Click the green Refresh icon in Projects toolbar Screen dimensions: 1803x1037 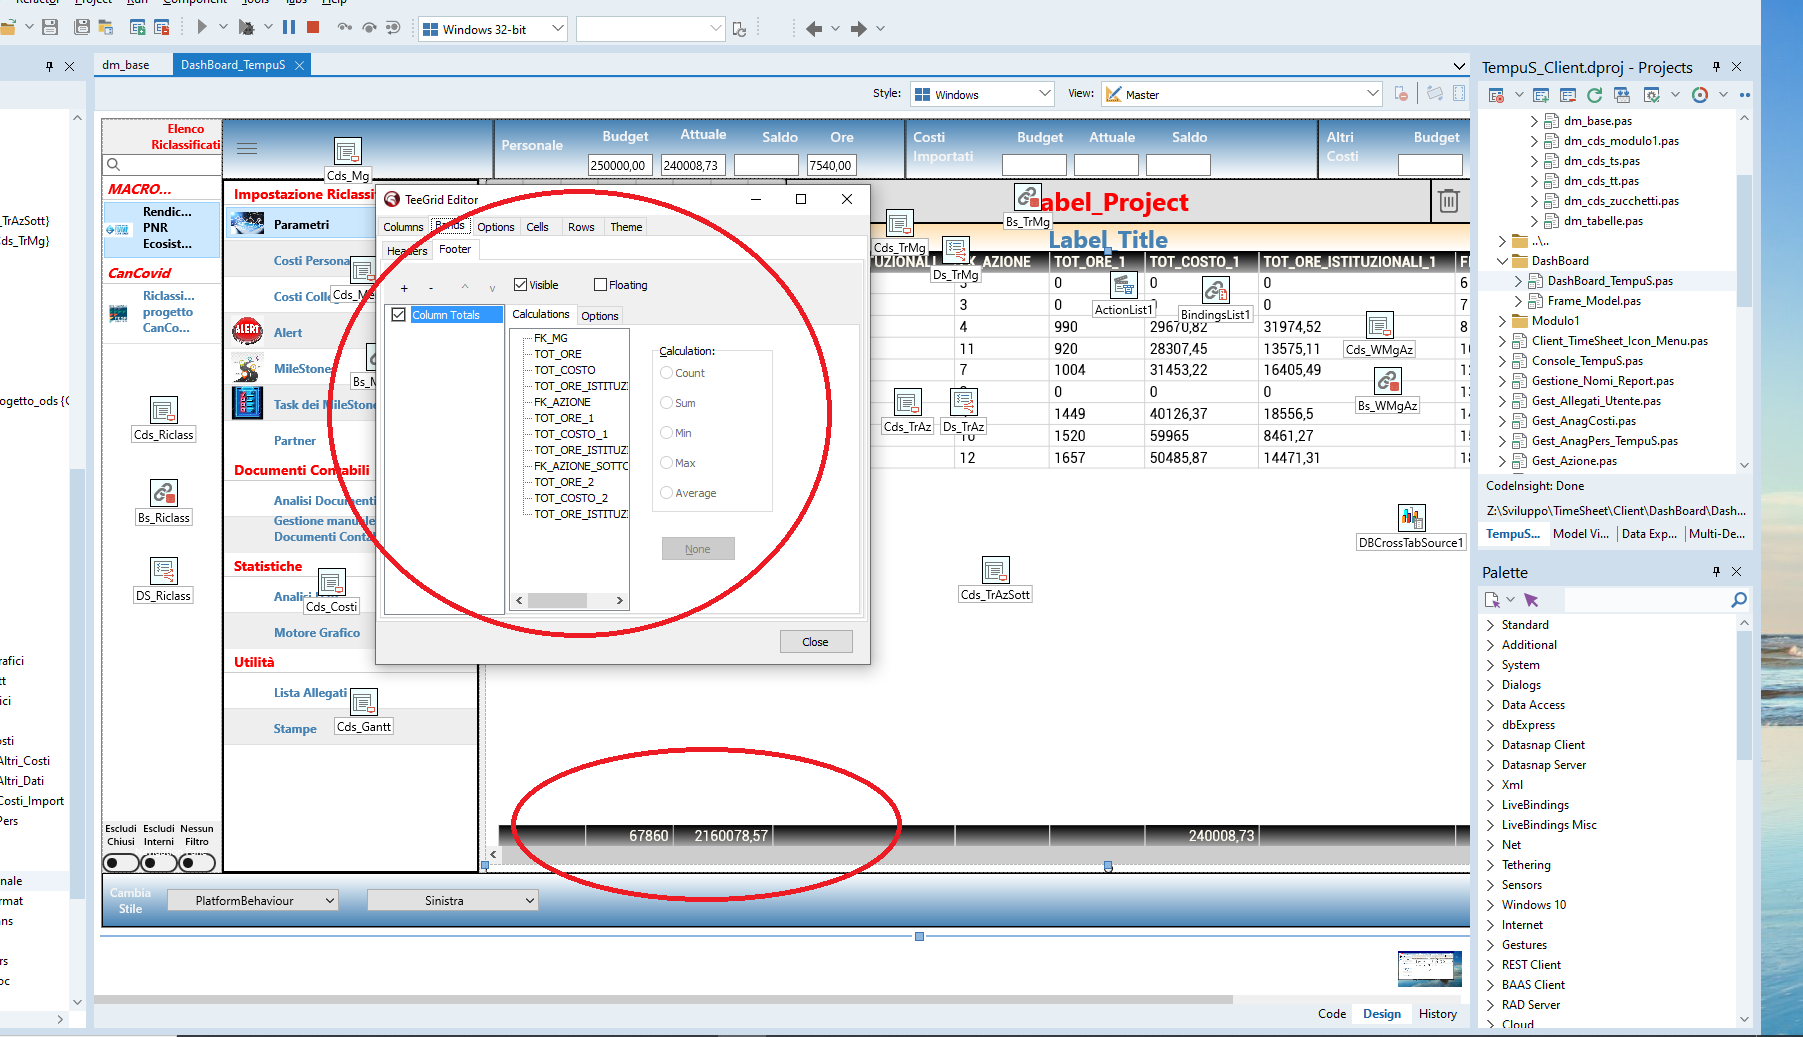pyautogui.click(x=1595, y=95)
